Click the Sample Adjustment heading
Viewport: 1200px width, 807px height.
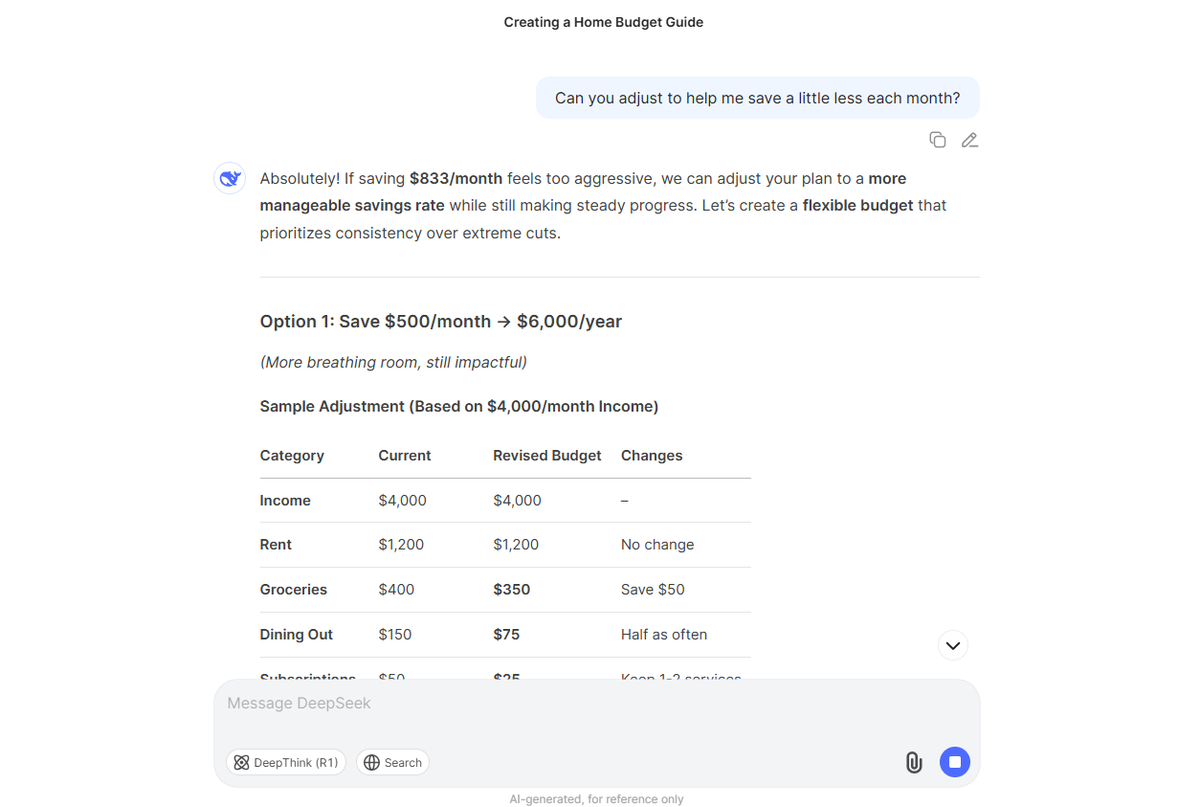click(458, 406)
